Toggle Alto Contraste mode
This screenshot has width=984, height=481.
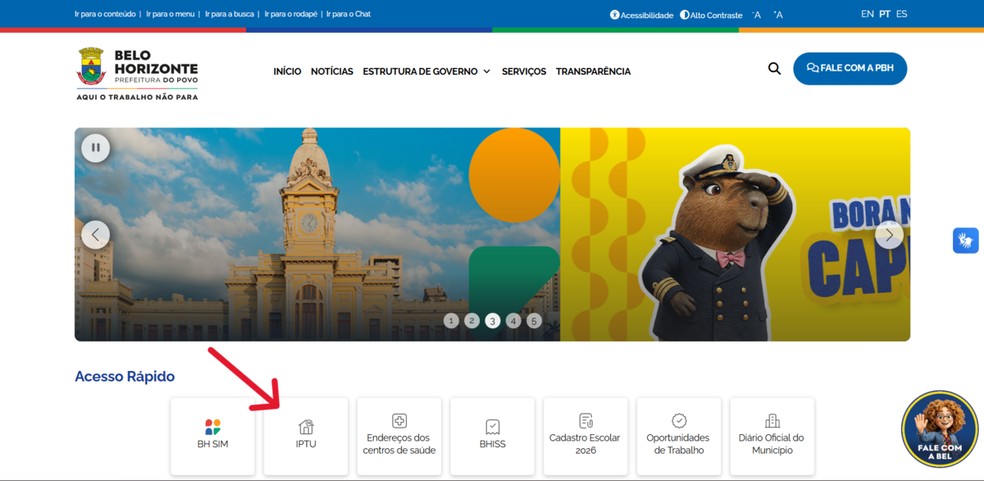711,15
